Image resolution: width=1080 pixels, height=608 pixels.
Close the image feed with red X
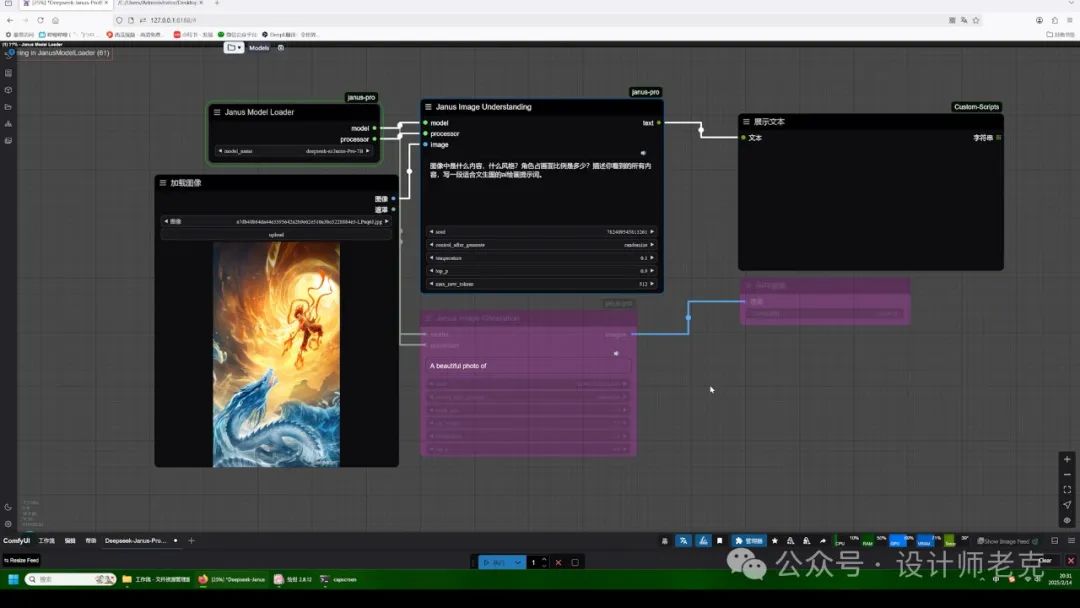tap(1071, 560)
